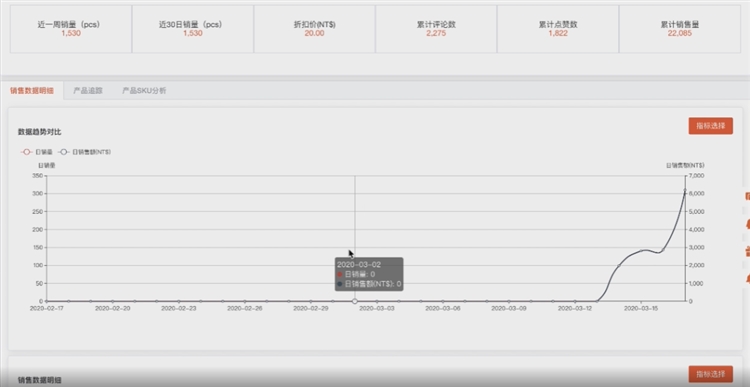Click the 累计点赞数 value 1,822
This screenshot has height=387, width=750.
pos(558,33)
